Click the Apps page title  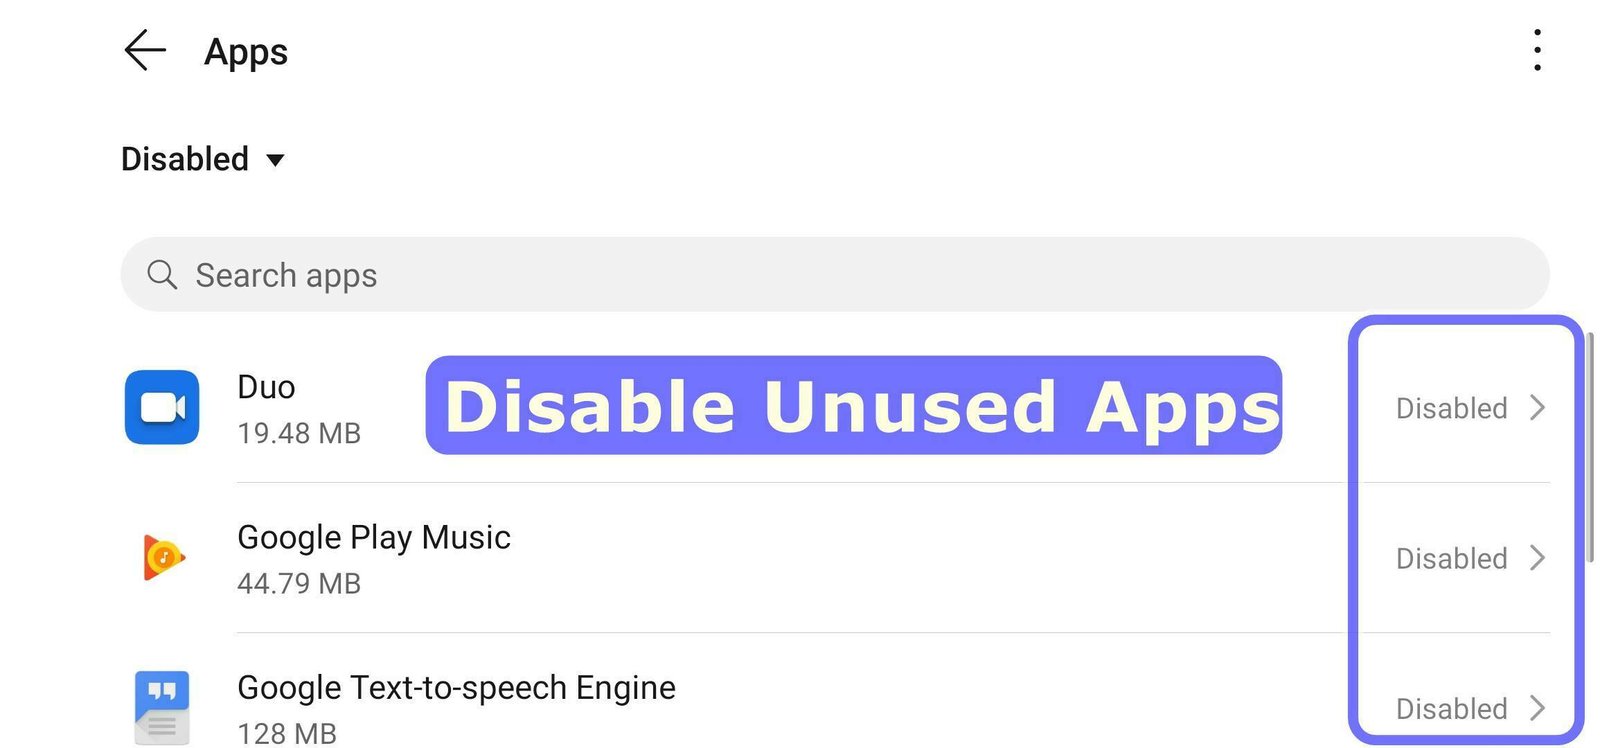(246, 52)
